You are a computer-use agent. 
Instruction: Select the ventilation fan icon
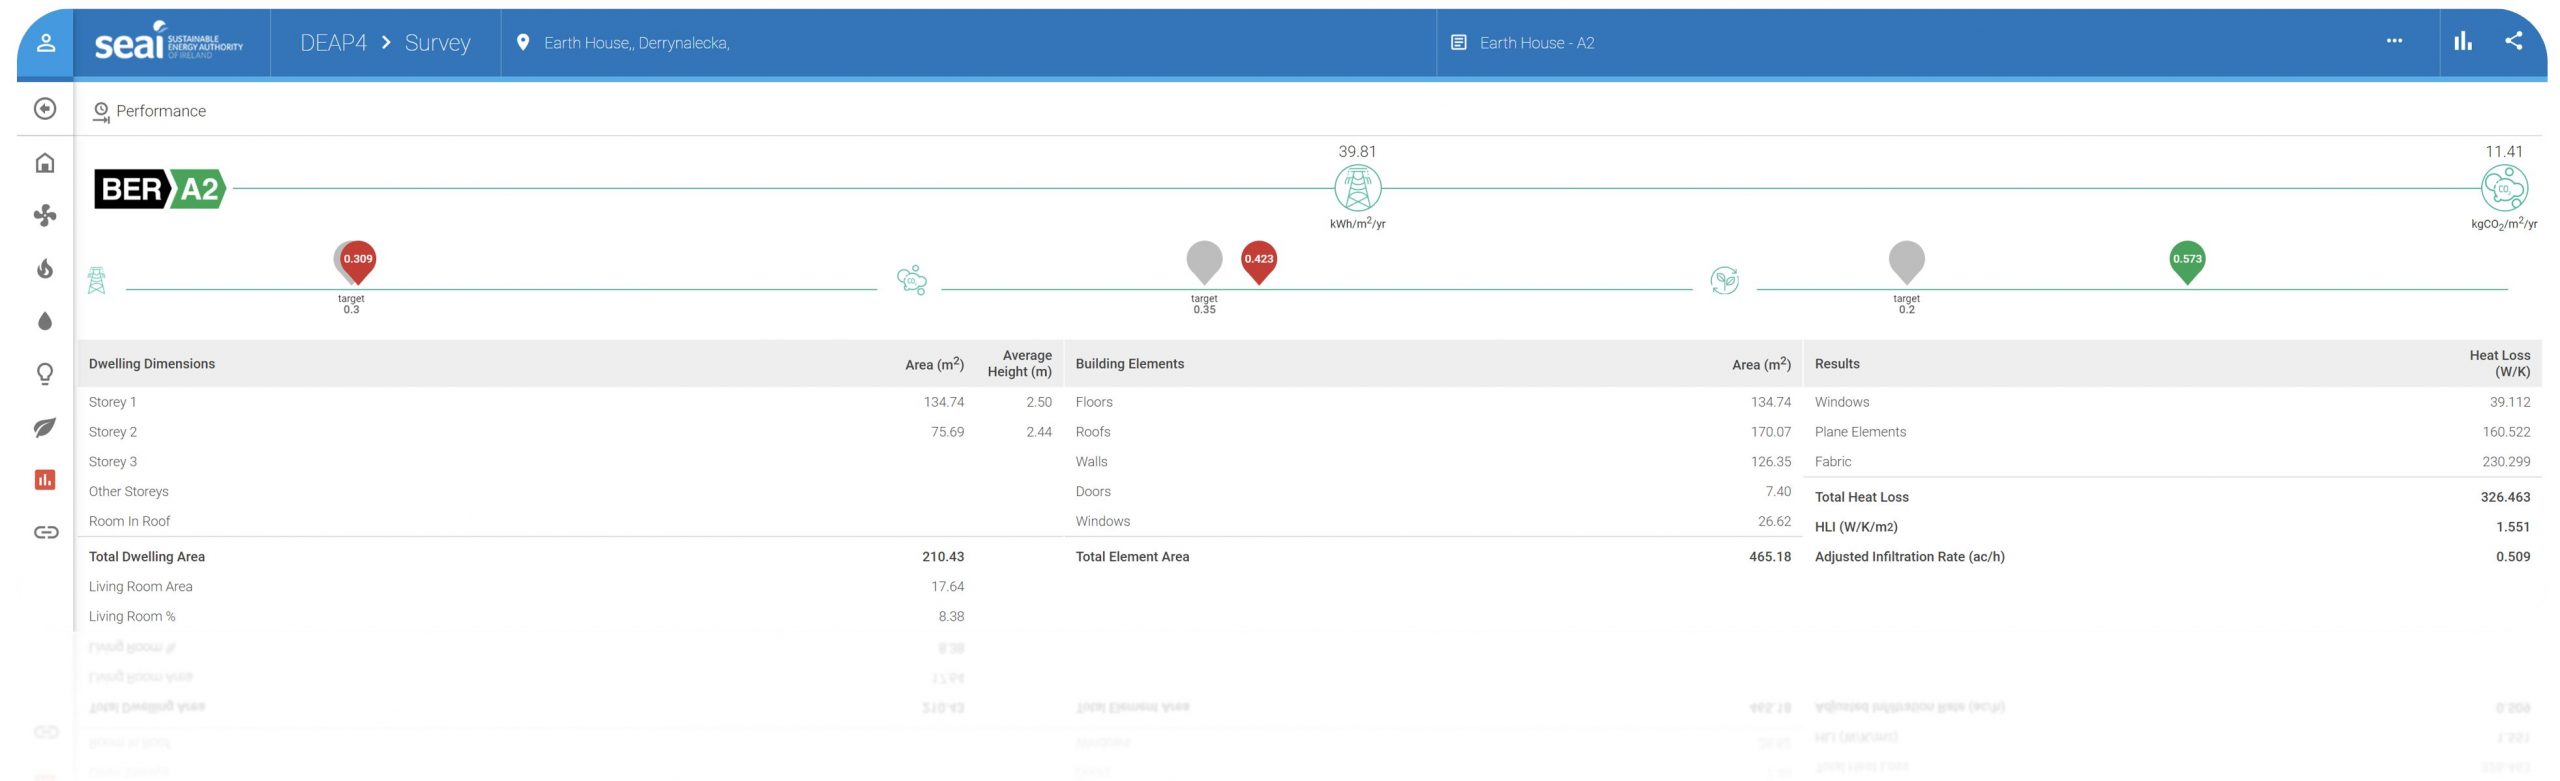click(x=45, y=216)
